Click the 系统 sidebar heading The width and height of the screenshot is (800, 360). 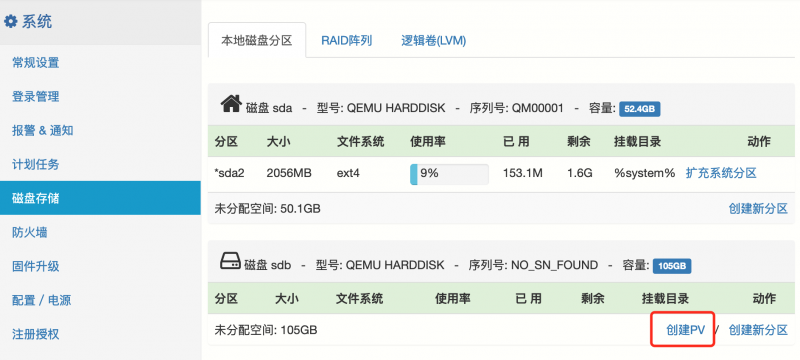click(x=37, y=22)
